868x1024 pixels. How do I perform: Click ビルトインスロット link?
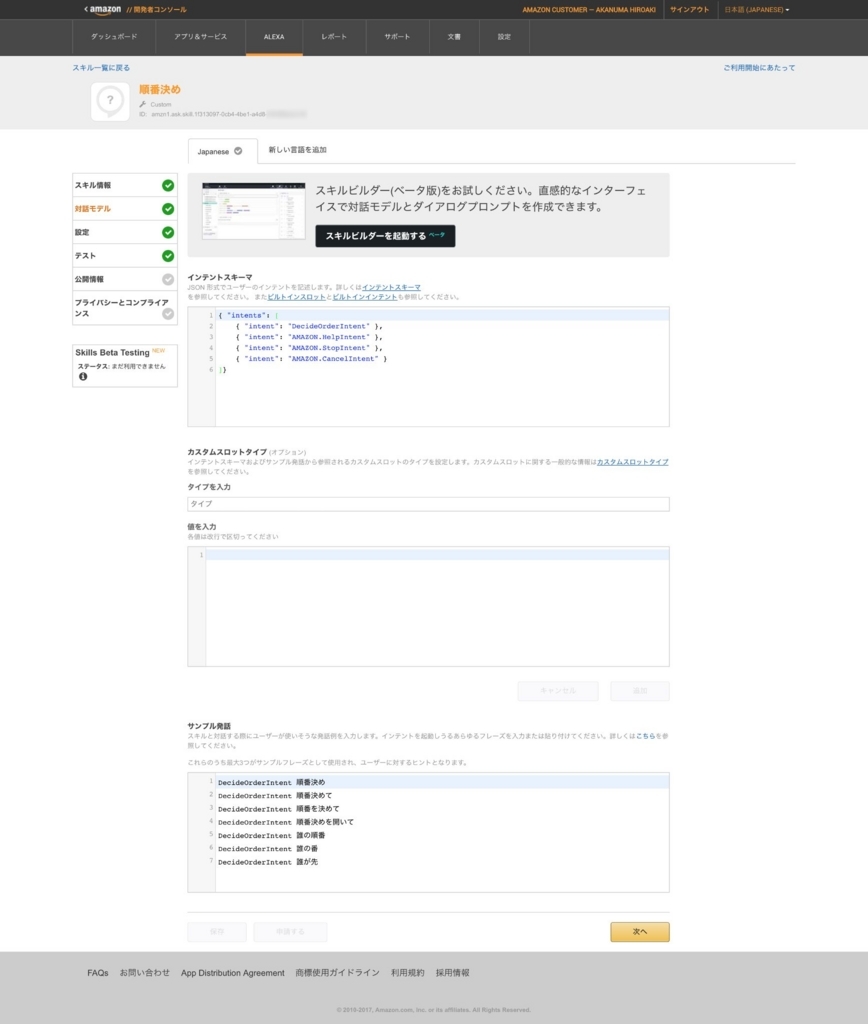pyautogui.click(x=296, y=297)
